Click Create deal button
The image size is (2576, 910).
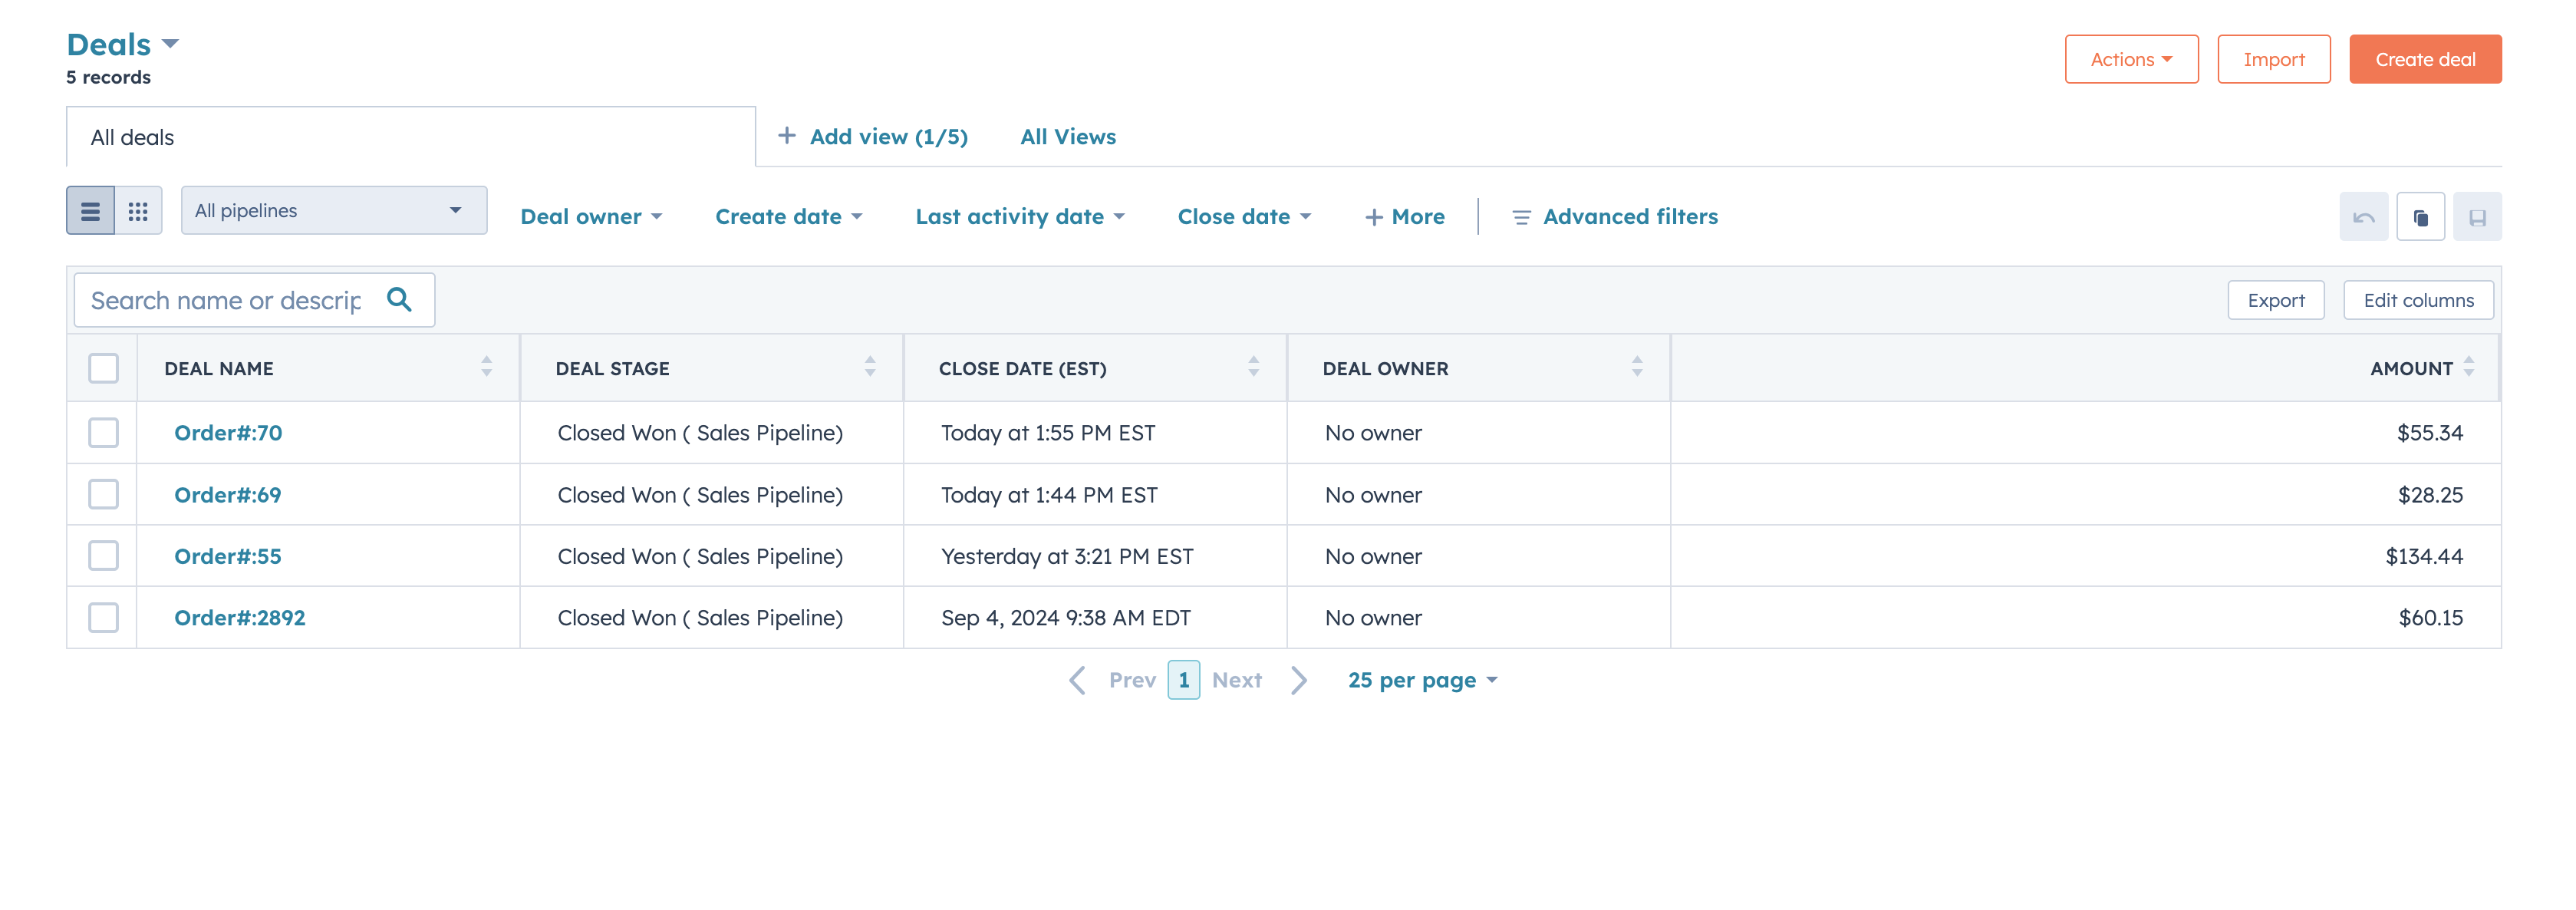[x=2426, y=61]
